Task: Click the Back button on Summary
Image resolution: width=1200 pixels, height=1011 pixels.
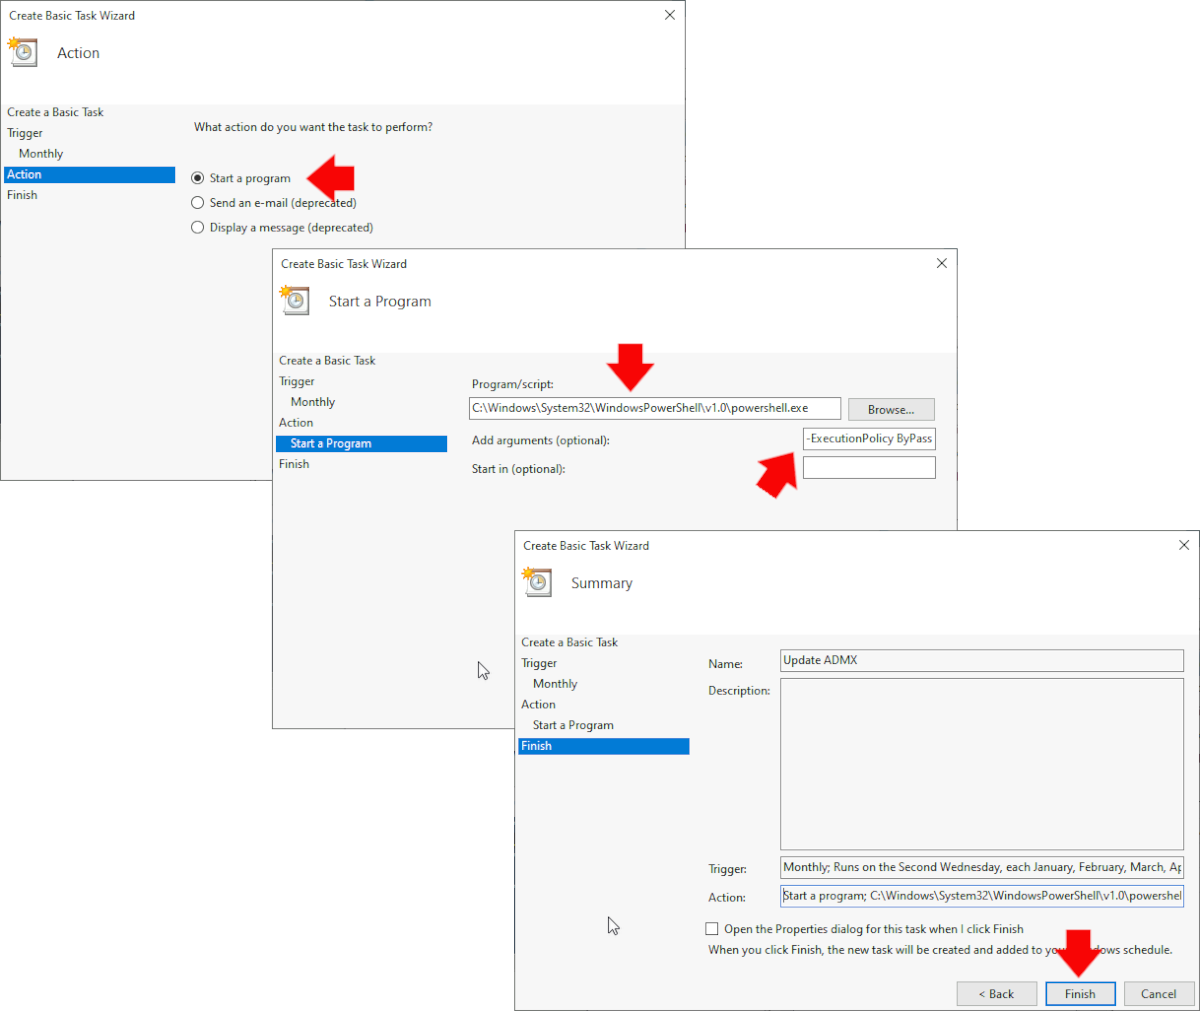Action: 996,993
